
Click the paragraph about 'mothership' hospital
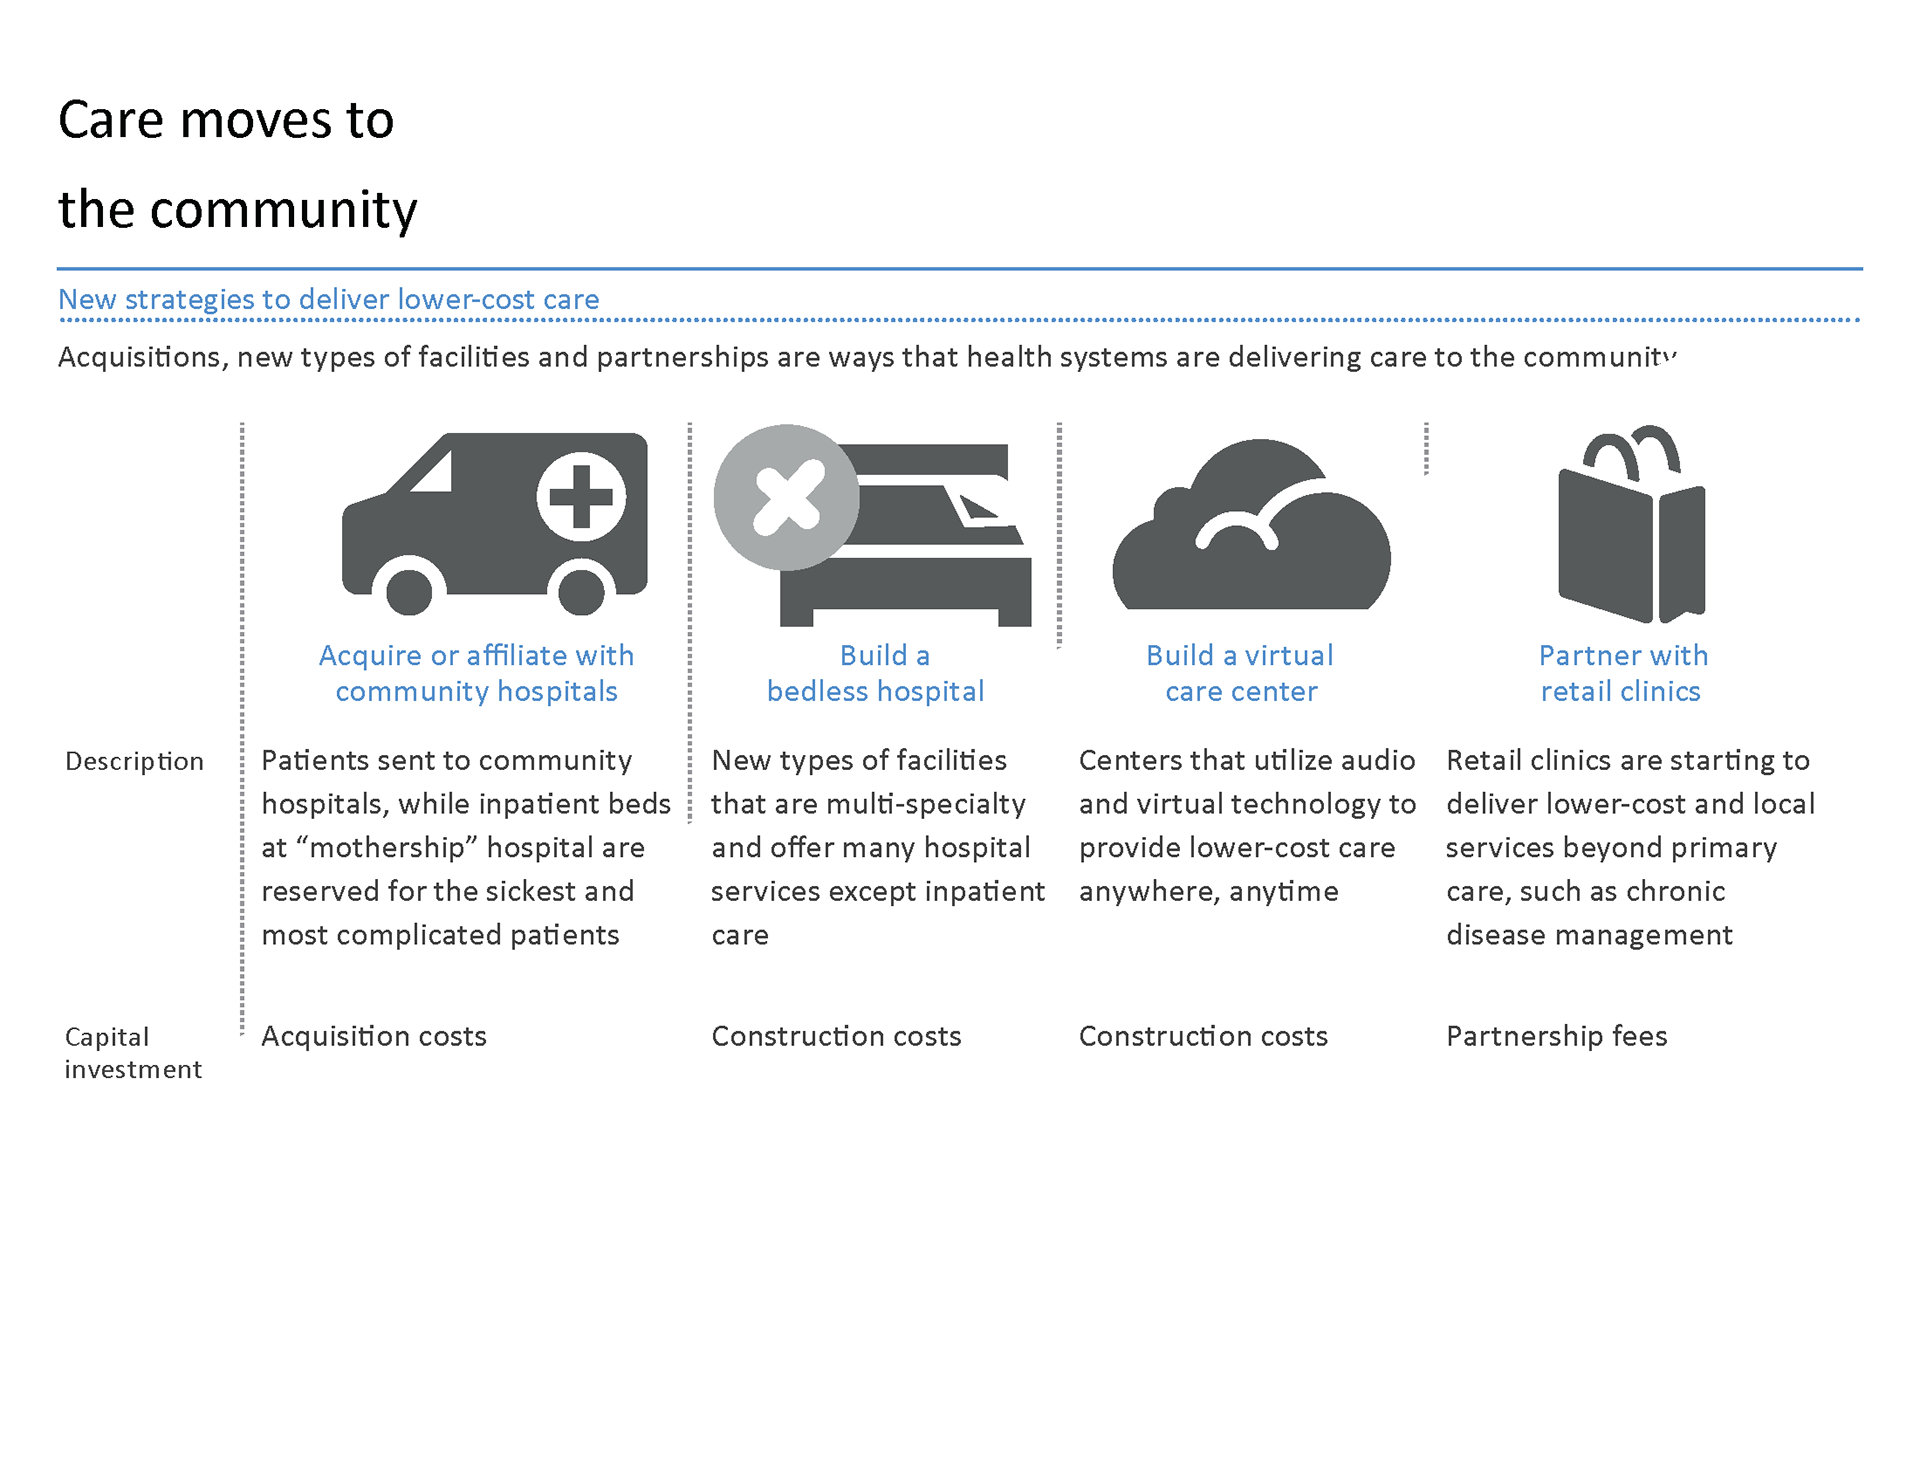465,847
